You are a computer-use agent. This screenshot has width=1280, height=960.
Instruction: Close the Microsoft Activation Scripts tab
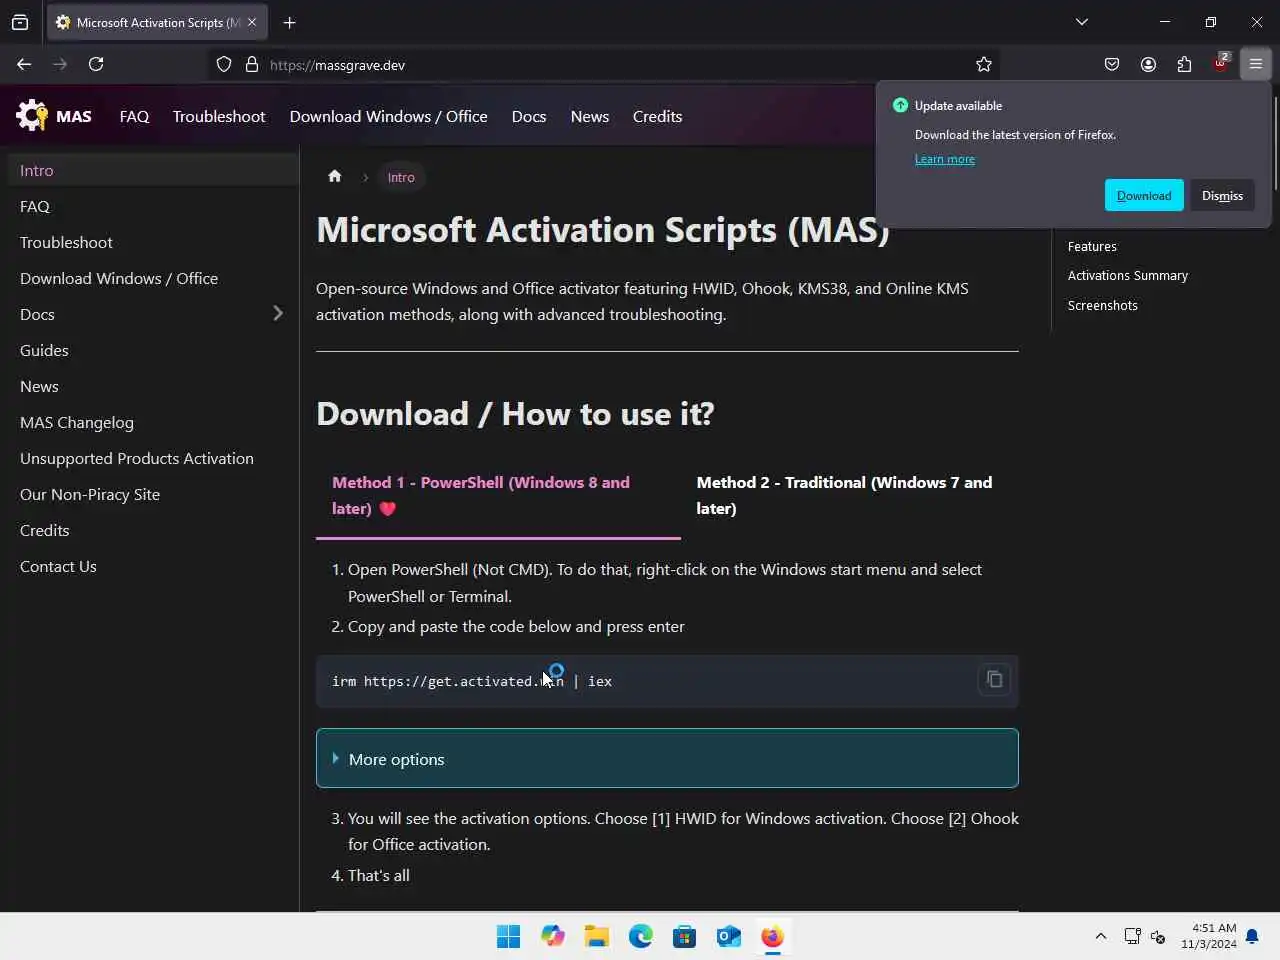[x=252, y=22]
